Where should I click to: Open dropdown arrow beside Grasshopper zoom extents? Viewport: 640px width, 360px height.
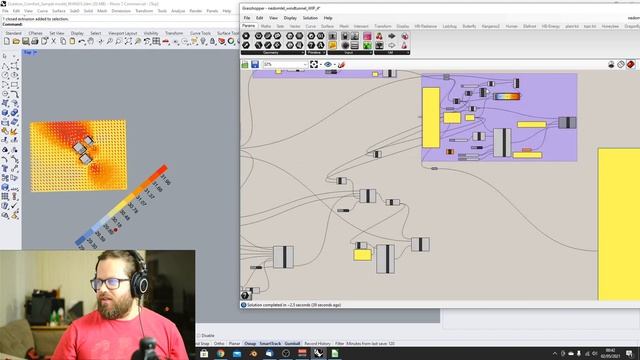pos(320,64)
